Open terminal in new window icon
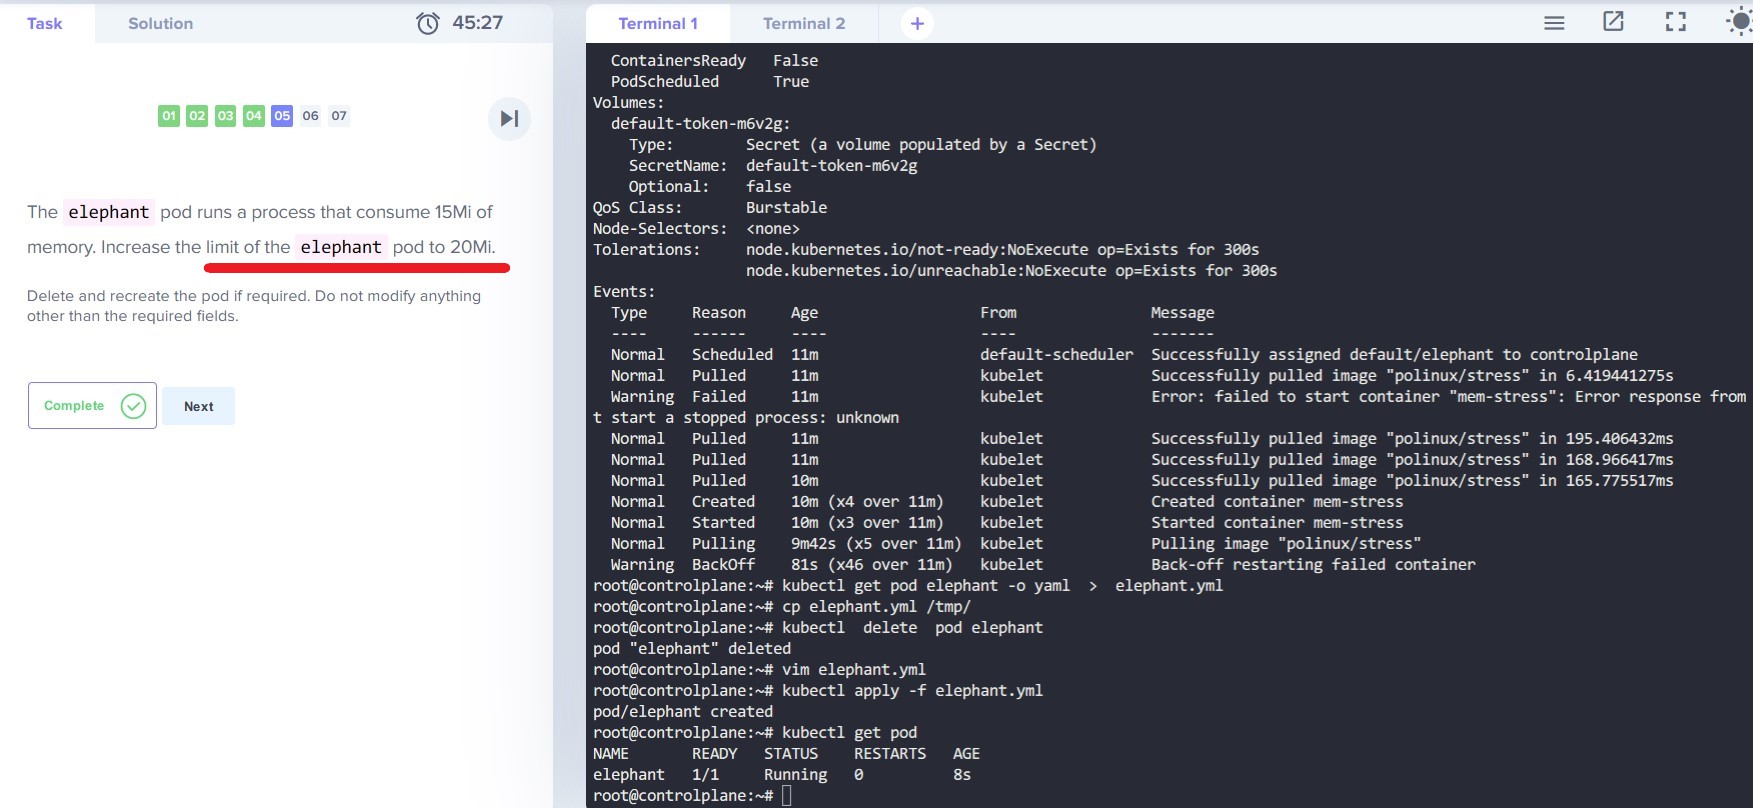Screen dimensions: 1753x808 pyautogui.click(x=1614, y=22)
